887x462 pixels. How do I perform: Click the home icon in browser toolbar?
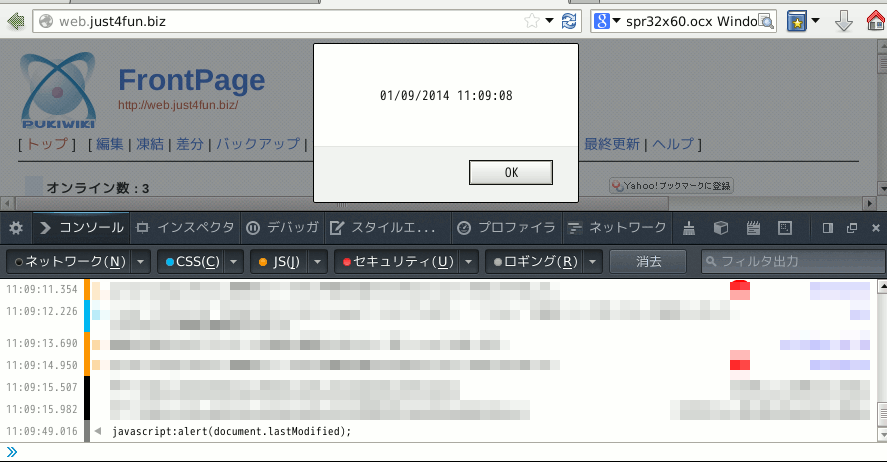874,21
